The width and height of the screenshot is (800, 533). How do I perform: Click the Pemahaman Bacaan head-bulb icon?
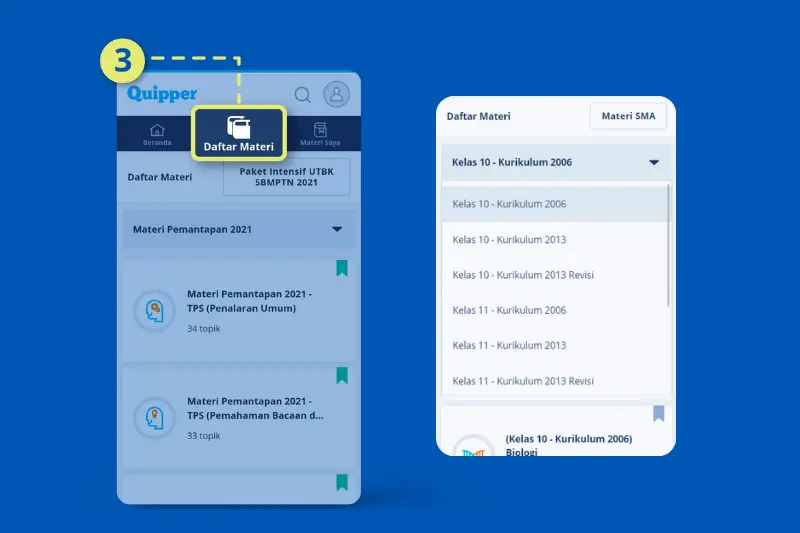click(155, 418)
